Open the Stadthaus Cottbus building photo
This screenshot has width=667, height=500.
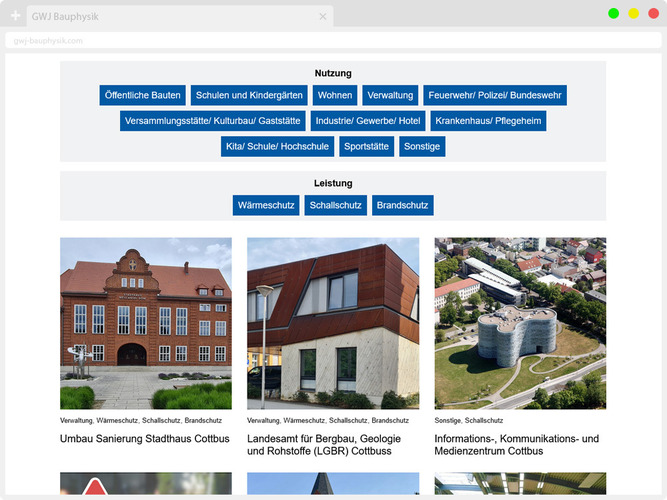click(146, 323)
